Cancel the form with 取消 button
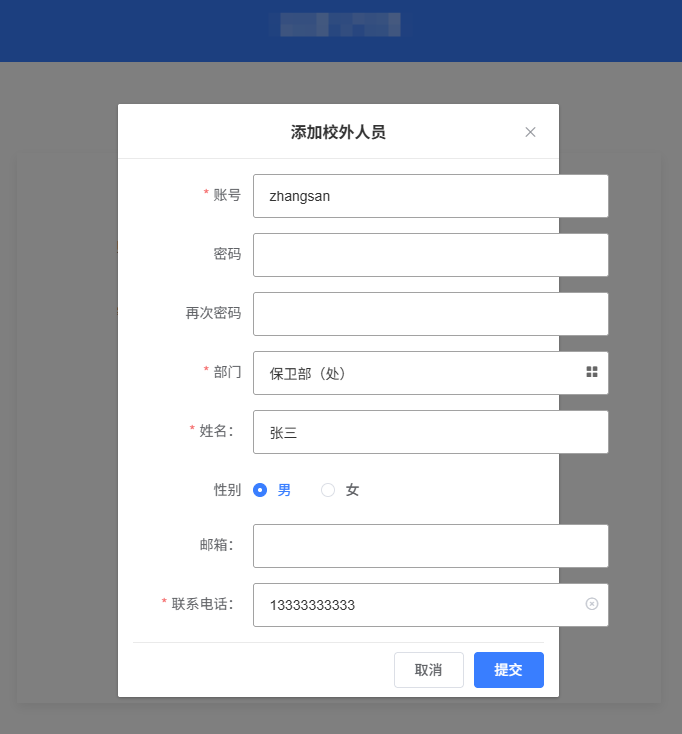Screen dimensions: 682x734 coord(429,670)
